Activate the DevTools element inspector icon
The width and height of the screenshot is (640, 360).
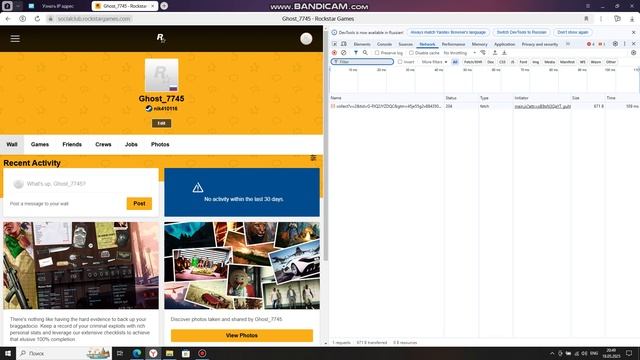[335, 44]
